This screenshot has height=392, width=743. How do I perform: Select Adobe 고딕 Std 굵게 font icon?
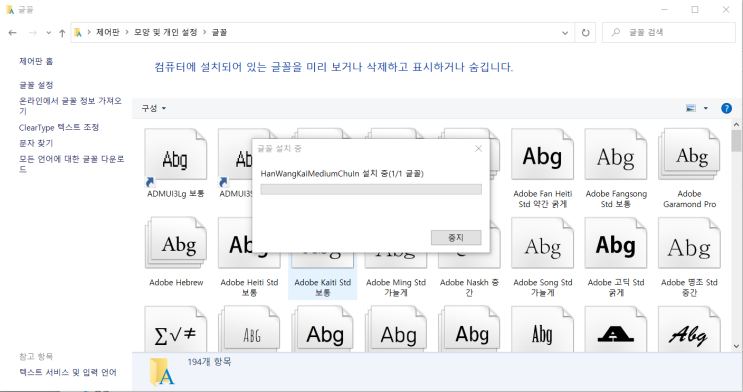point(616,244)
